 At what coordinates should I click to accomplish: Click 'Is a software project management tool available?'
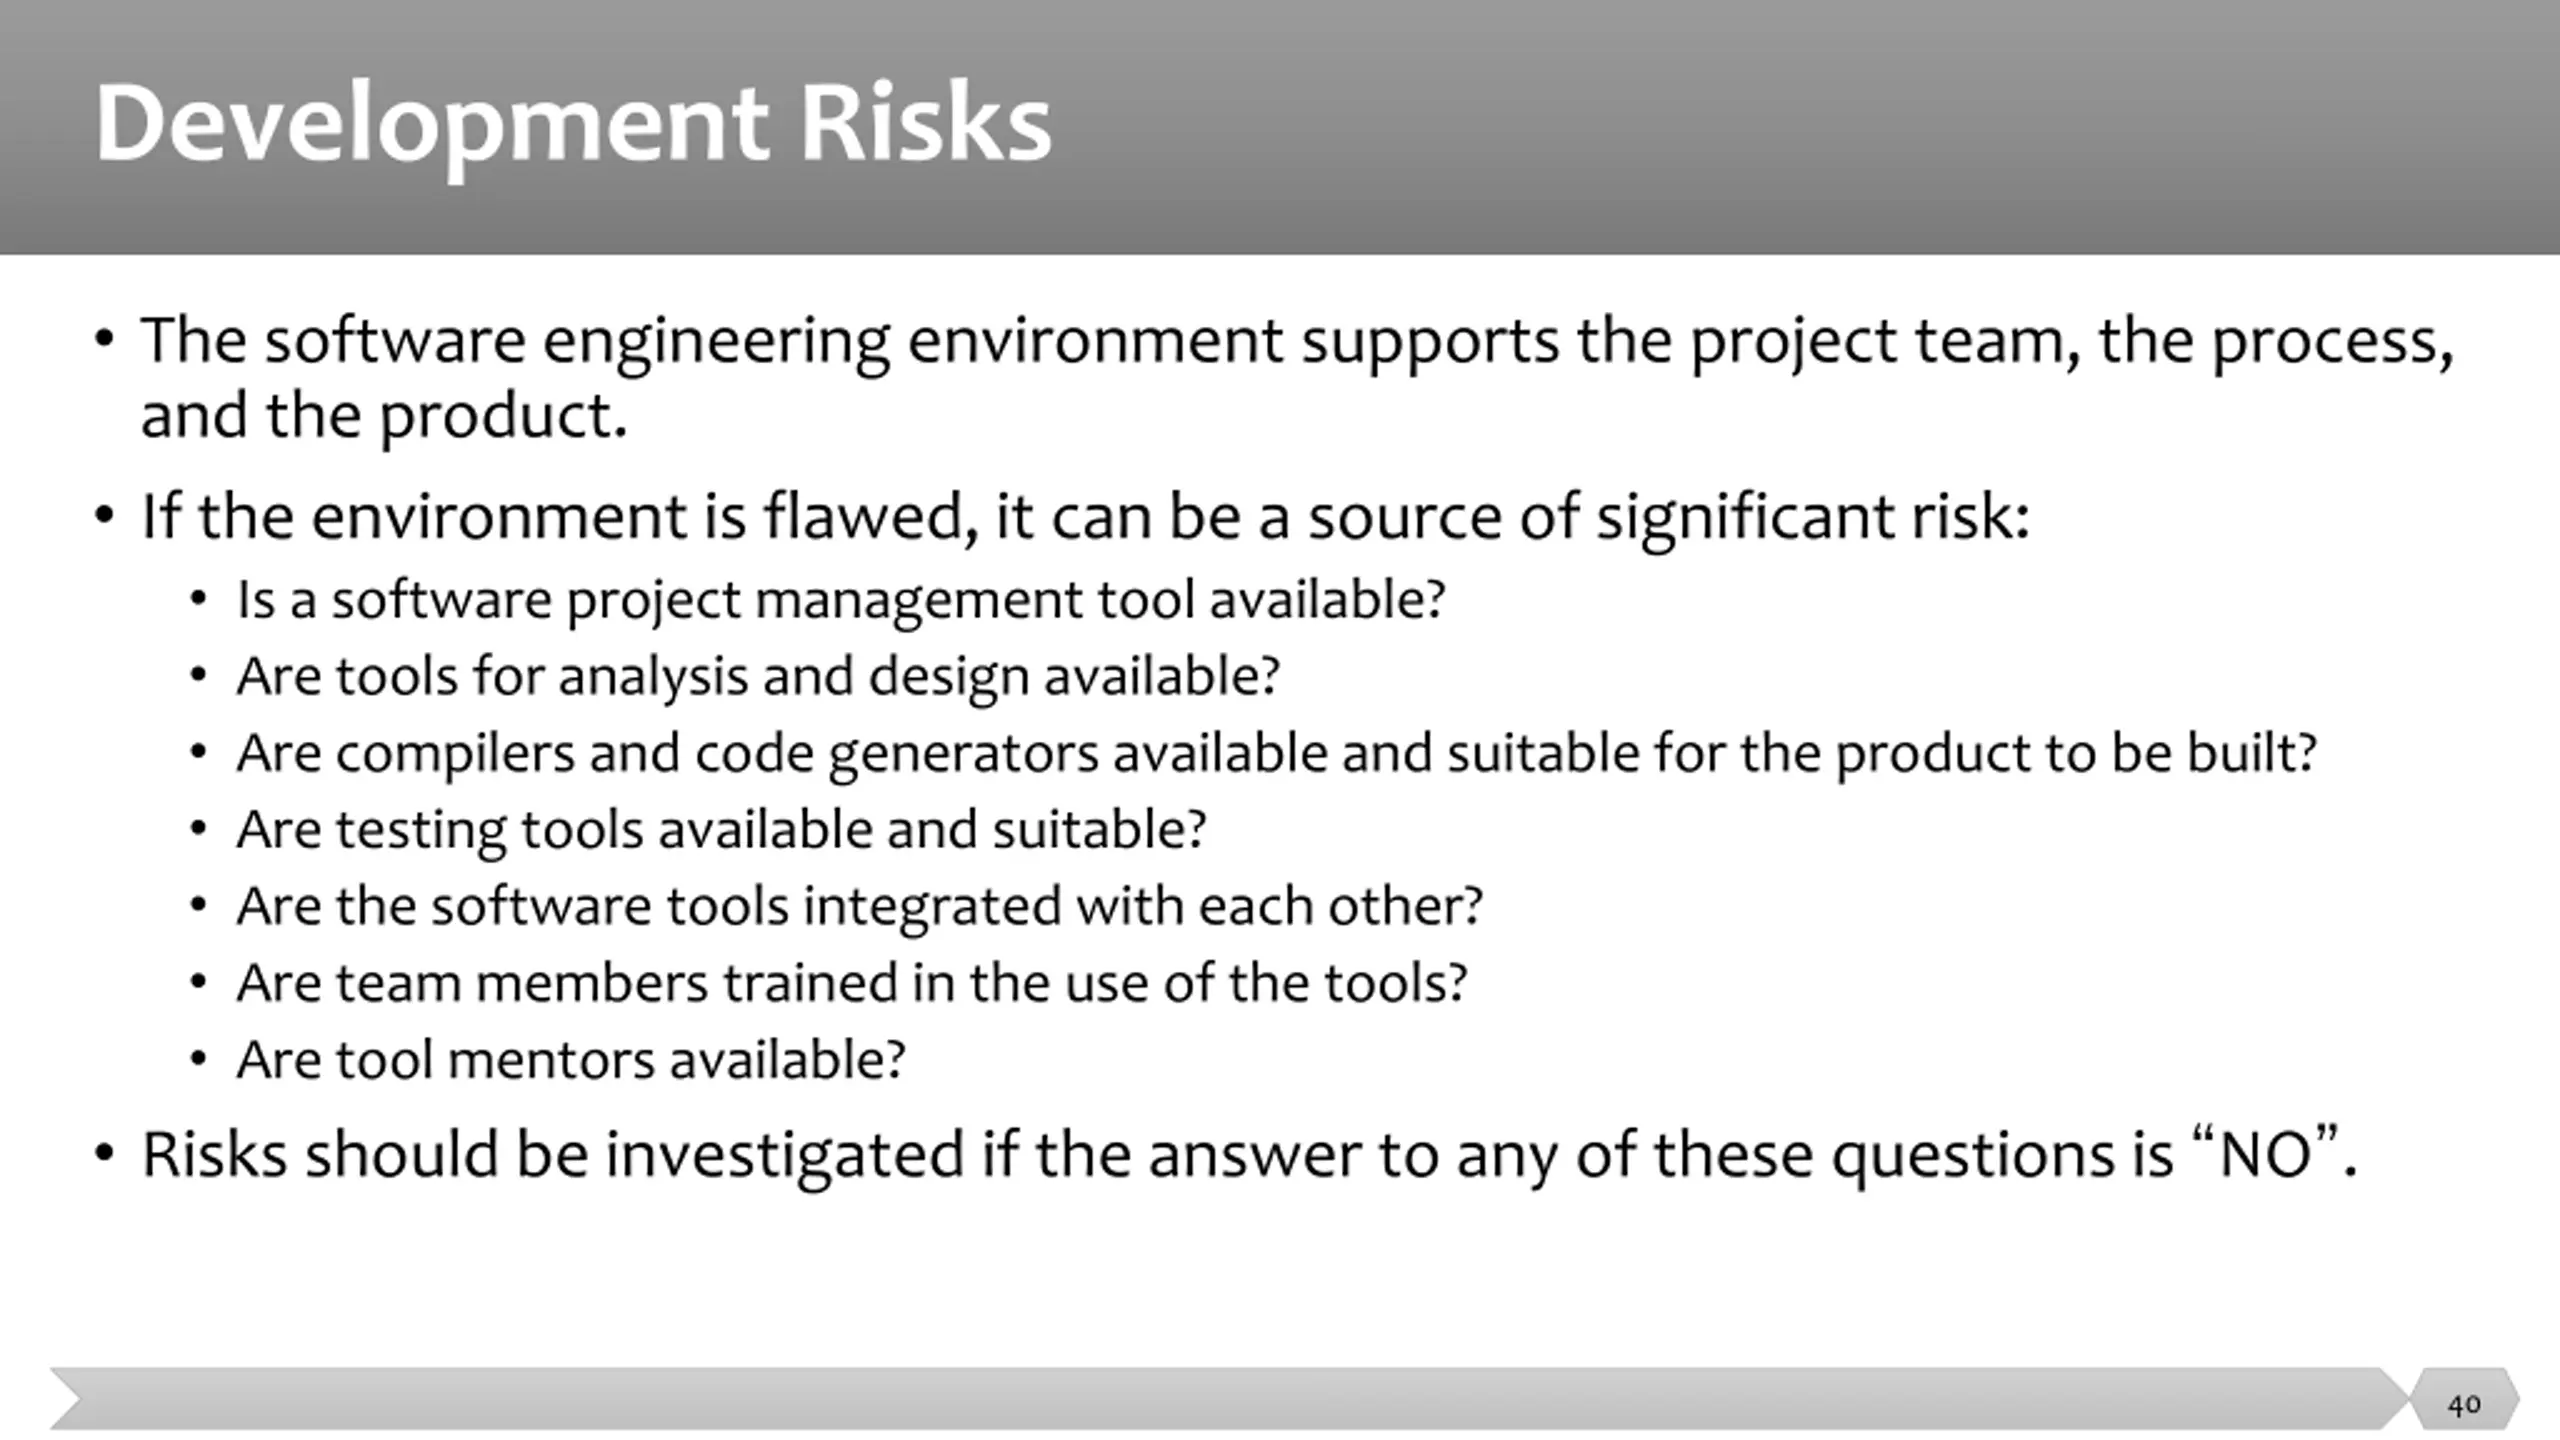click(x=841, y=600)
